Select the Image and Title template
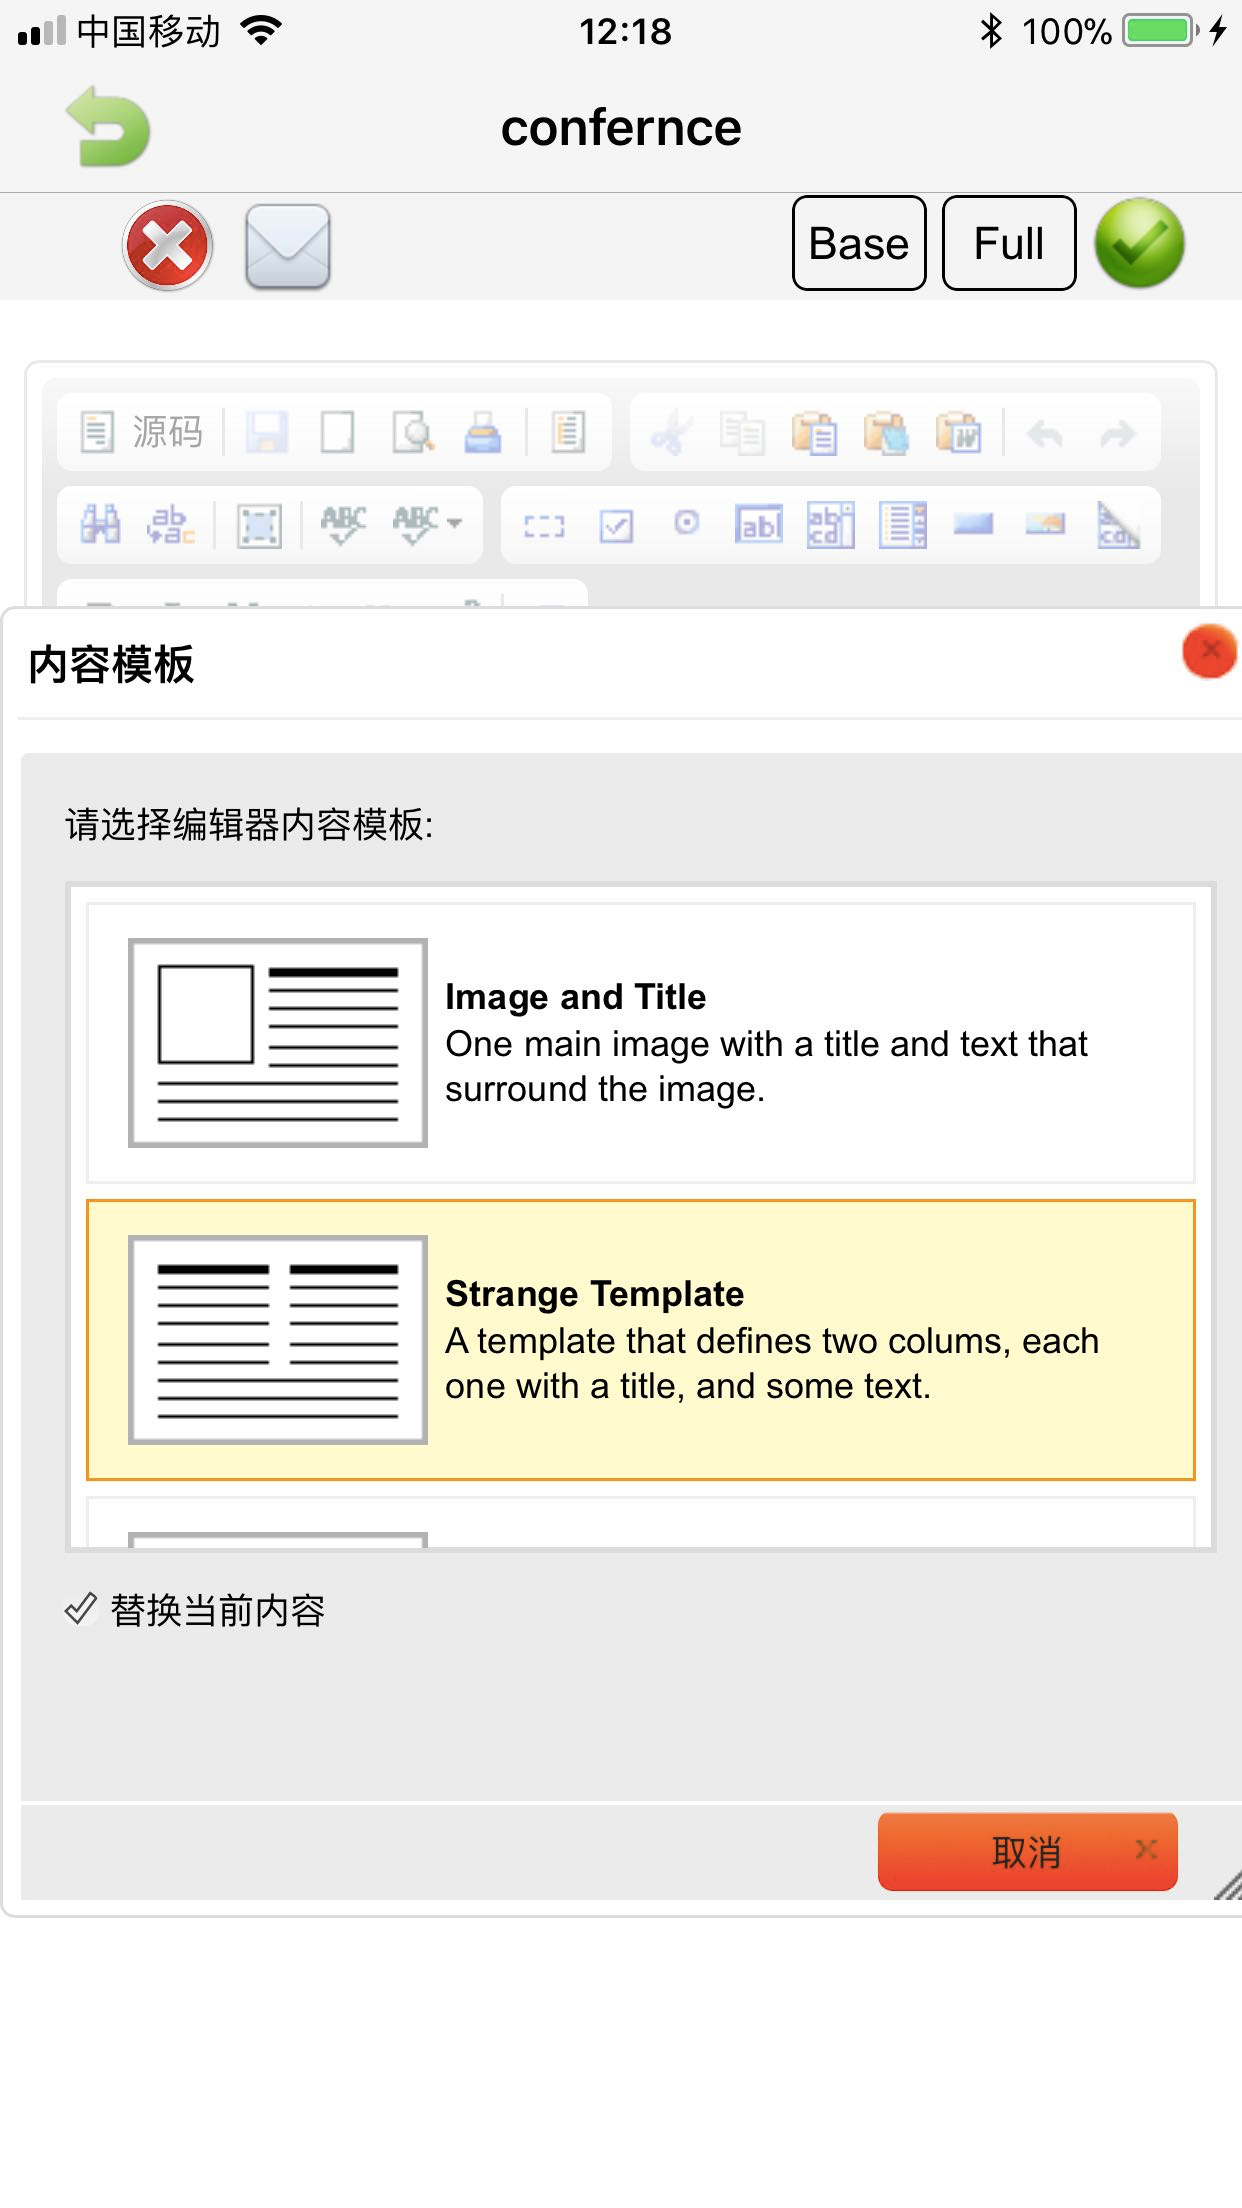 click(x=641, y=1043)
